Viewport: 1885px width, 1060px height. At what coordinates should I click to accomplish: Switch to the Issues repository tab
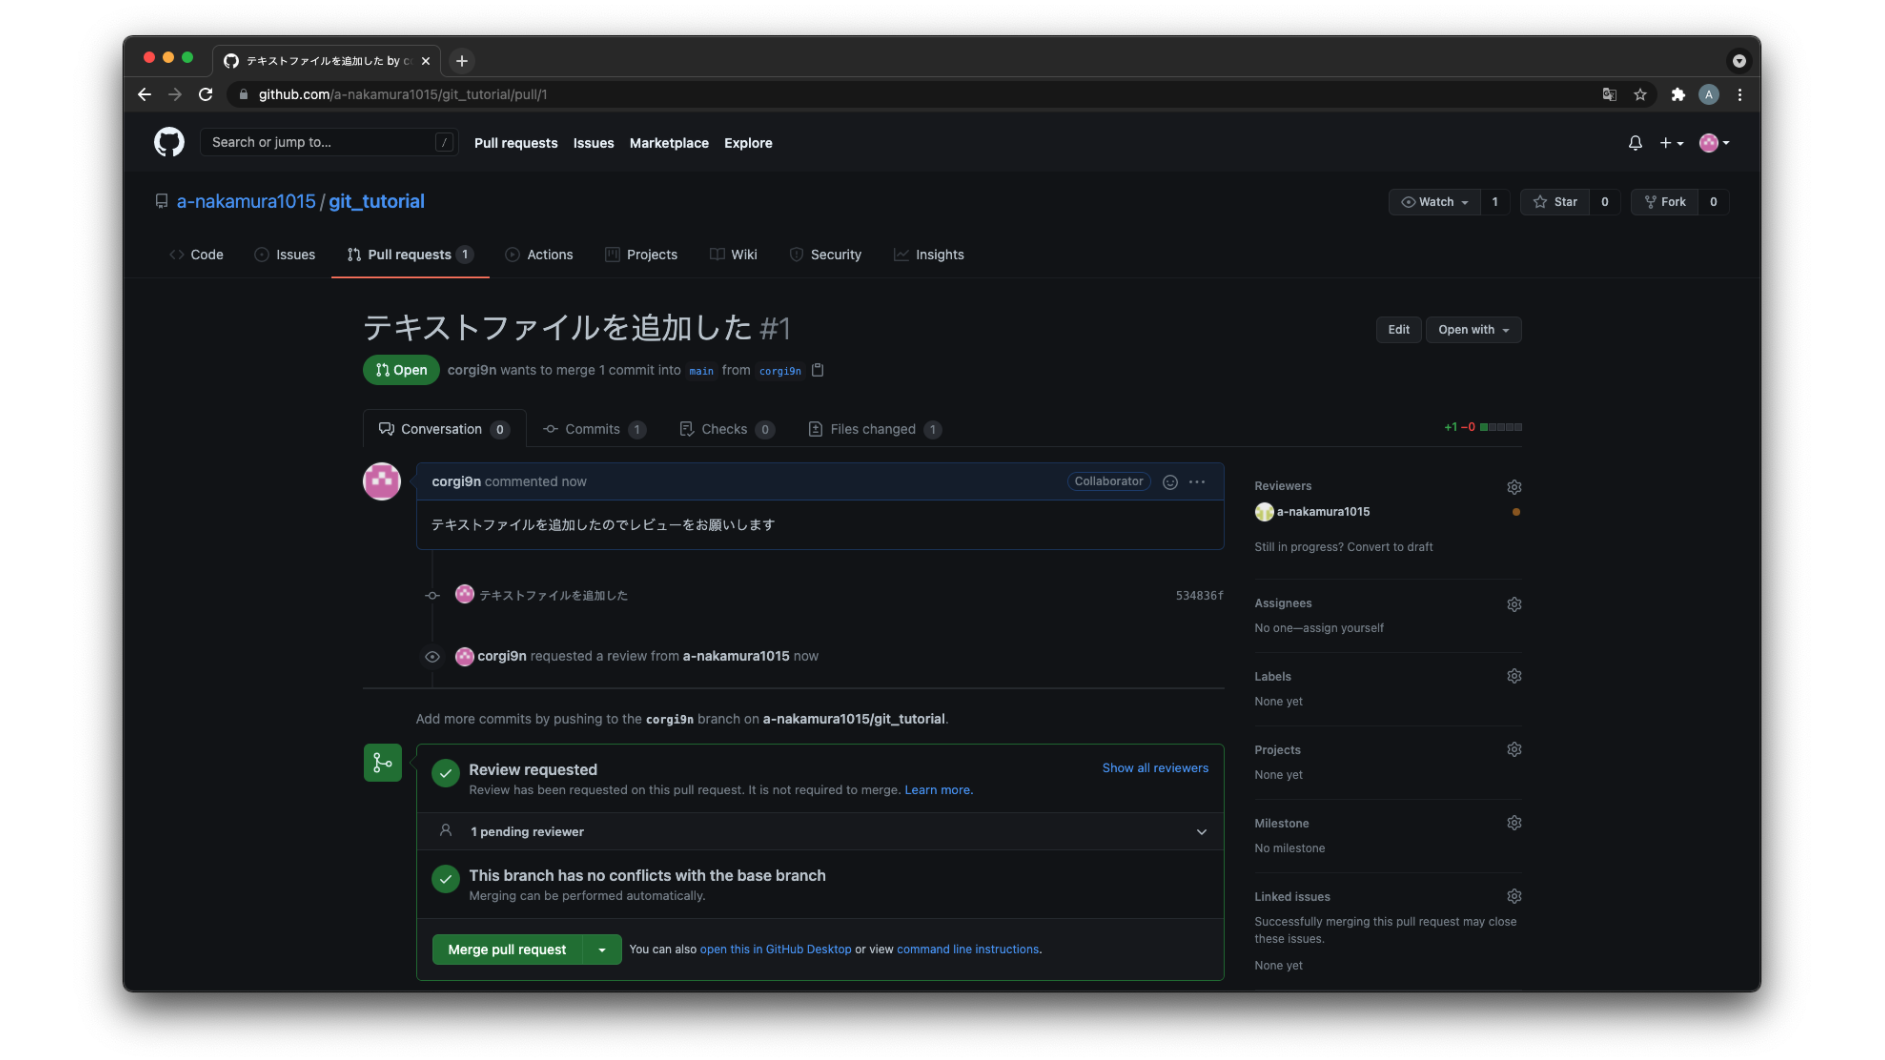coord(285,255)
